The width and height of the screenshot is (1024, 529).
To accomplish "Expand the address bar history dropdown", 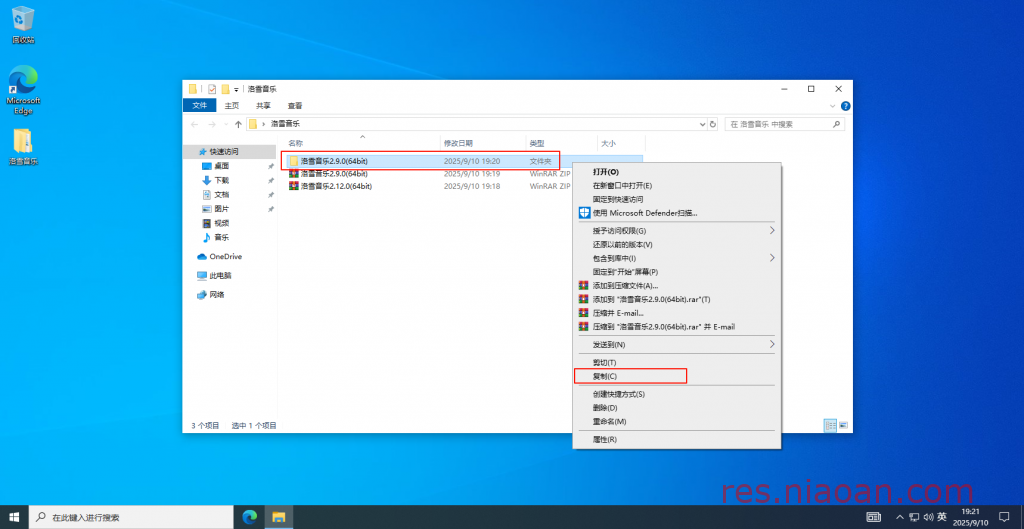I will tap(703, 124).
